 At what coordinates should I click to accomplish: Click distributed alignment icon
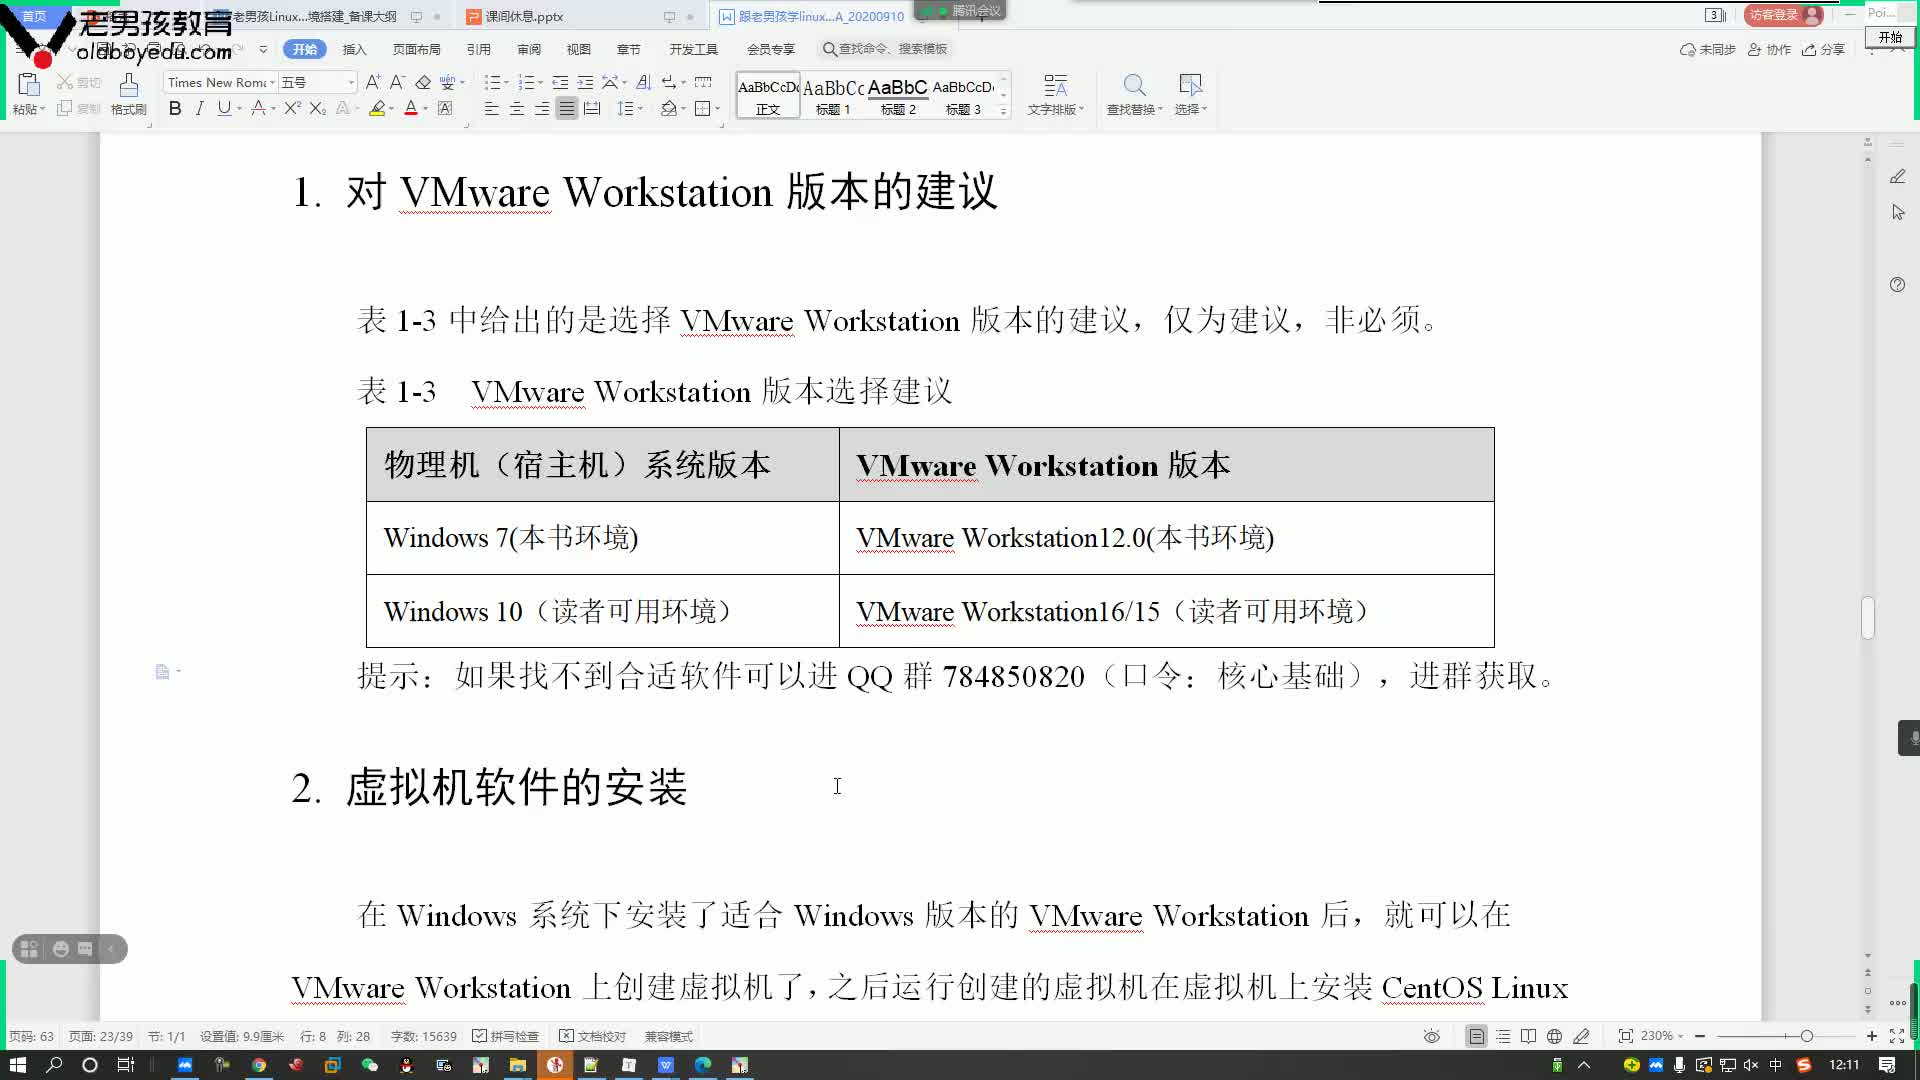(592, 108)
